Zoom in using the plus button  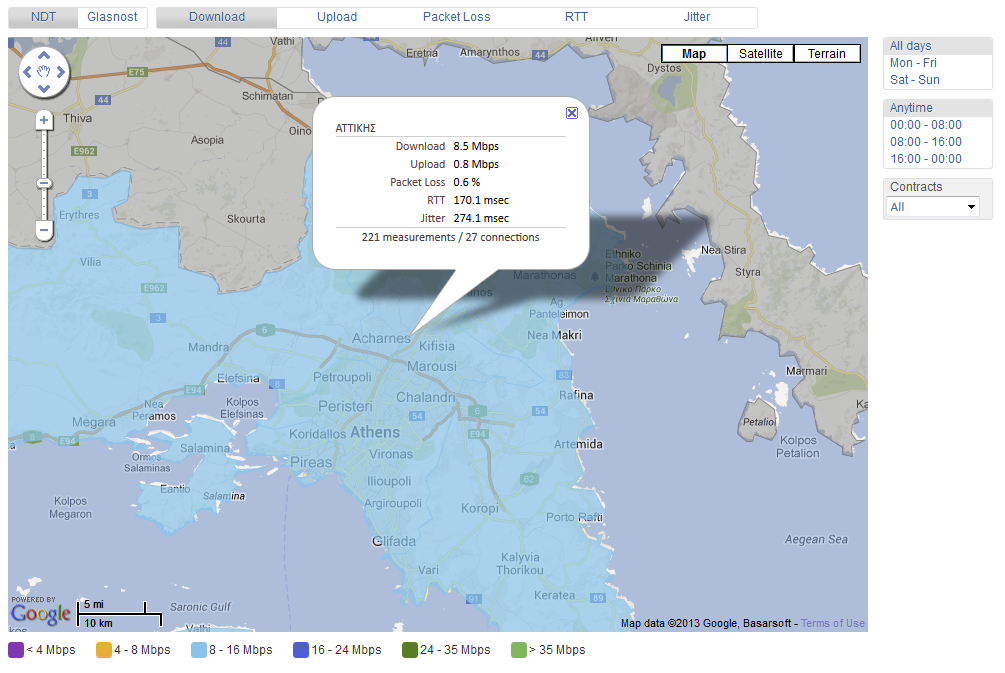44,120
